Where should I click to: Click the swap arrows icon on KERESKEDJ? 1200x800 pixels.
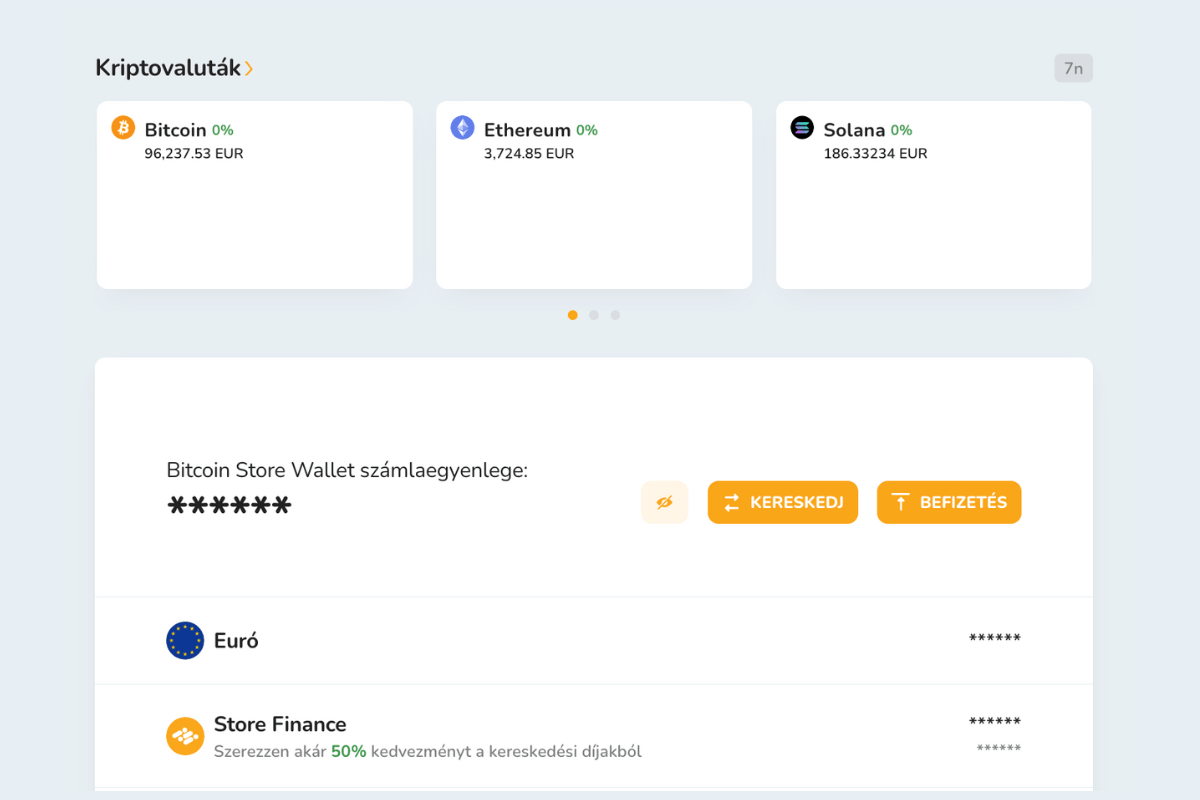click(x=732, y=502)
